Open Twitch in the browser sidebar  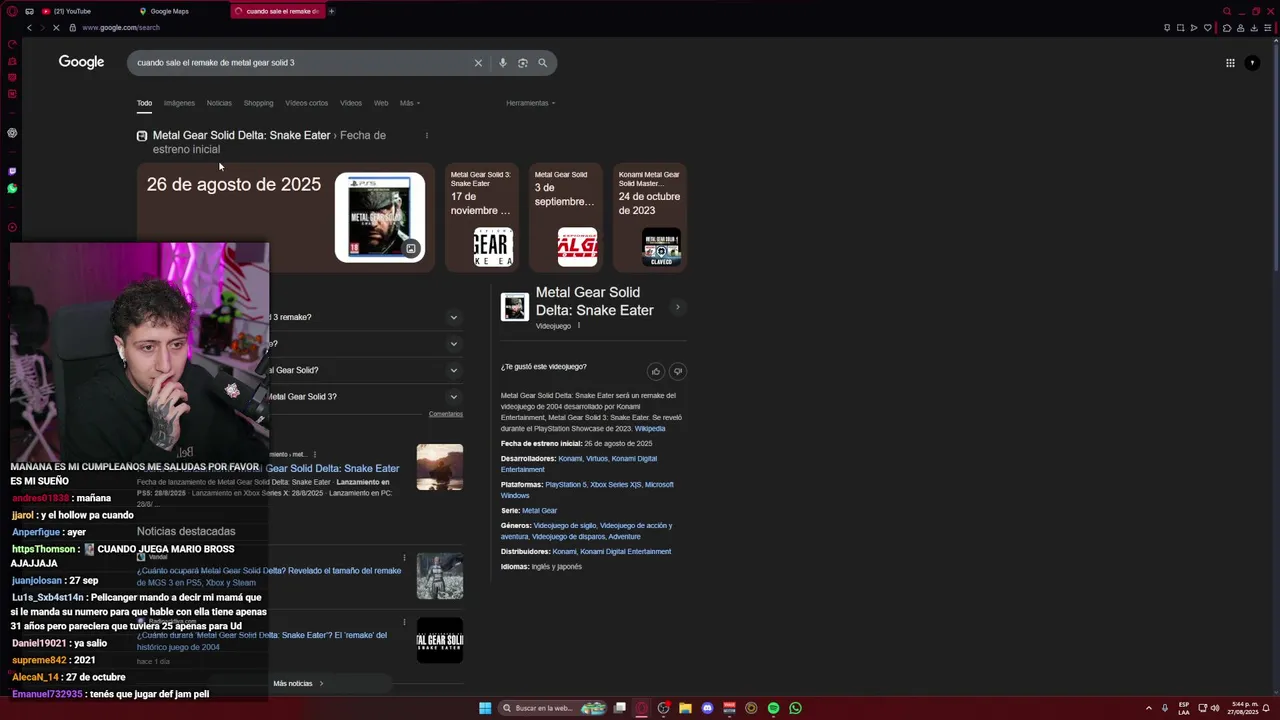[12, 171]
